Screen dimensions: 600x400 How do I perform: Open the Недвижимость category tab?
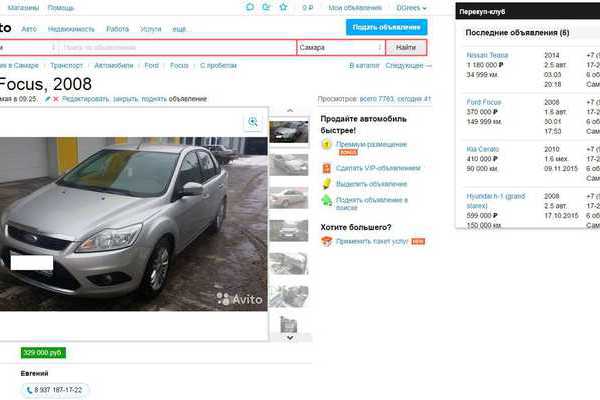point(71,29)
